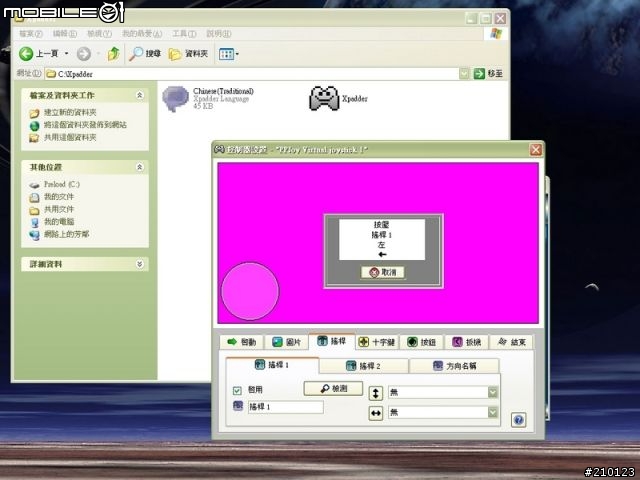640x480 pixels.
Task: Click the vertical axis arrow button for stick 1
Action: click(376, 393)
